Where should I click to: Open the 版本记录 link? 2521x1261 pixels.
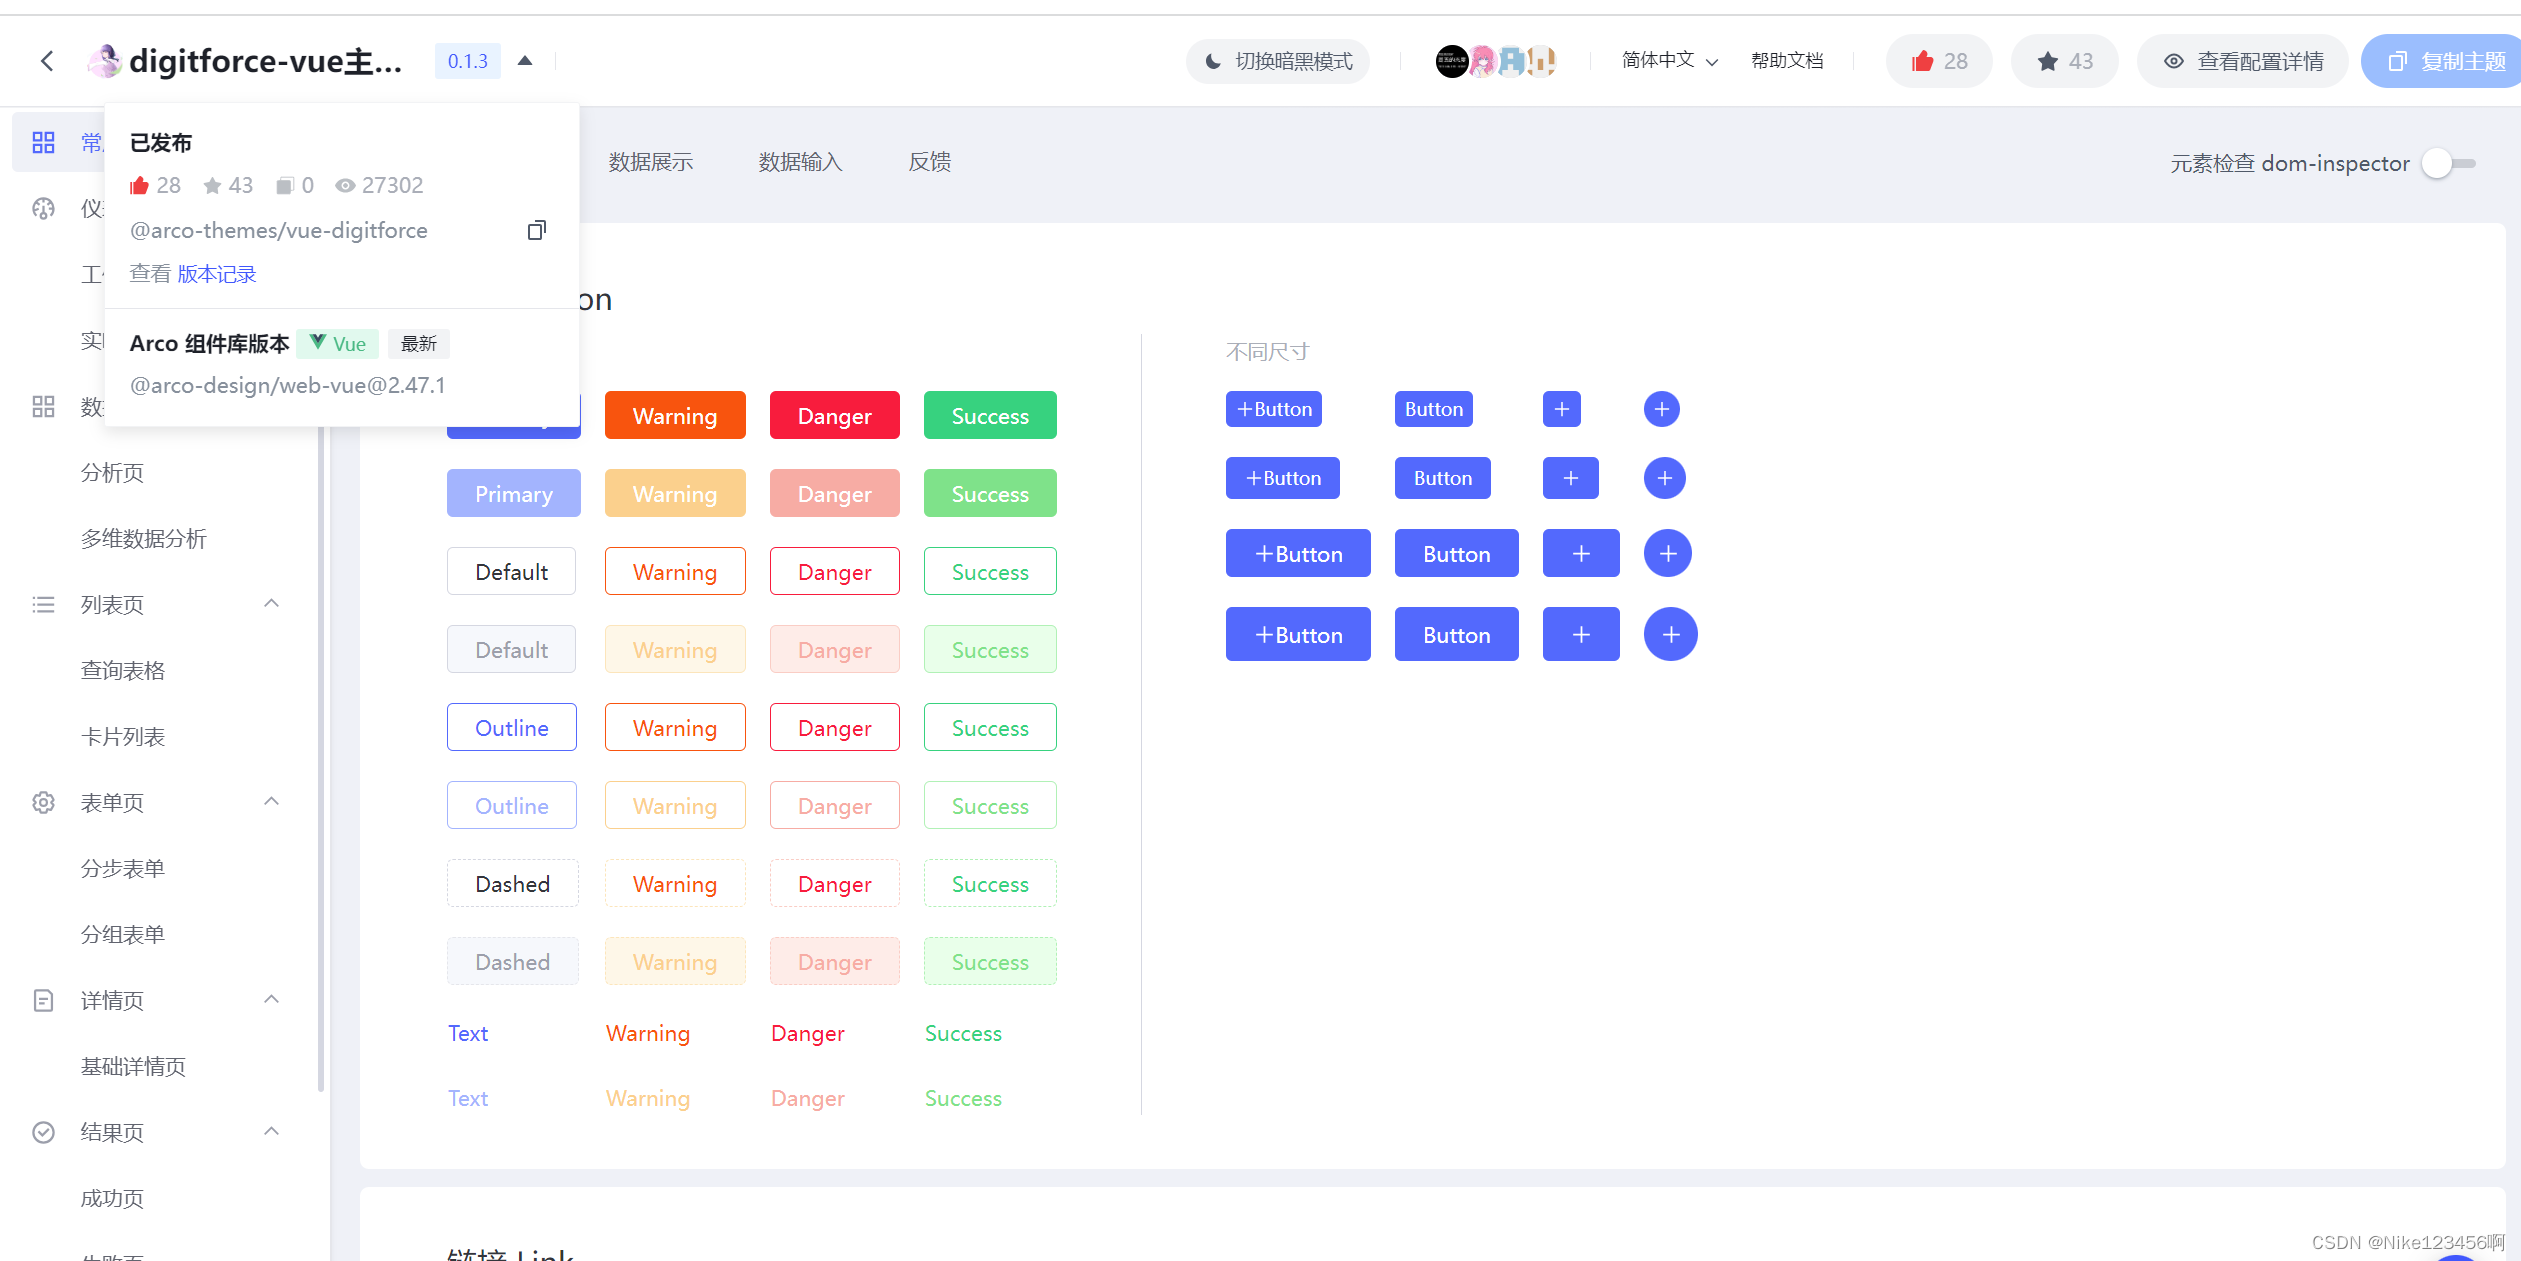[216, 274]
